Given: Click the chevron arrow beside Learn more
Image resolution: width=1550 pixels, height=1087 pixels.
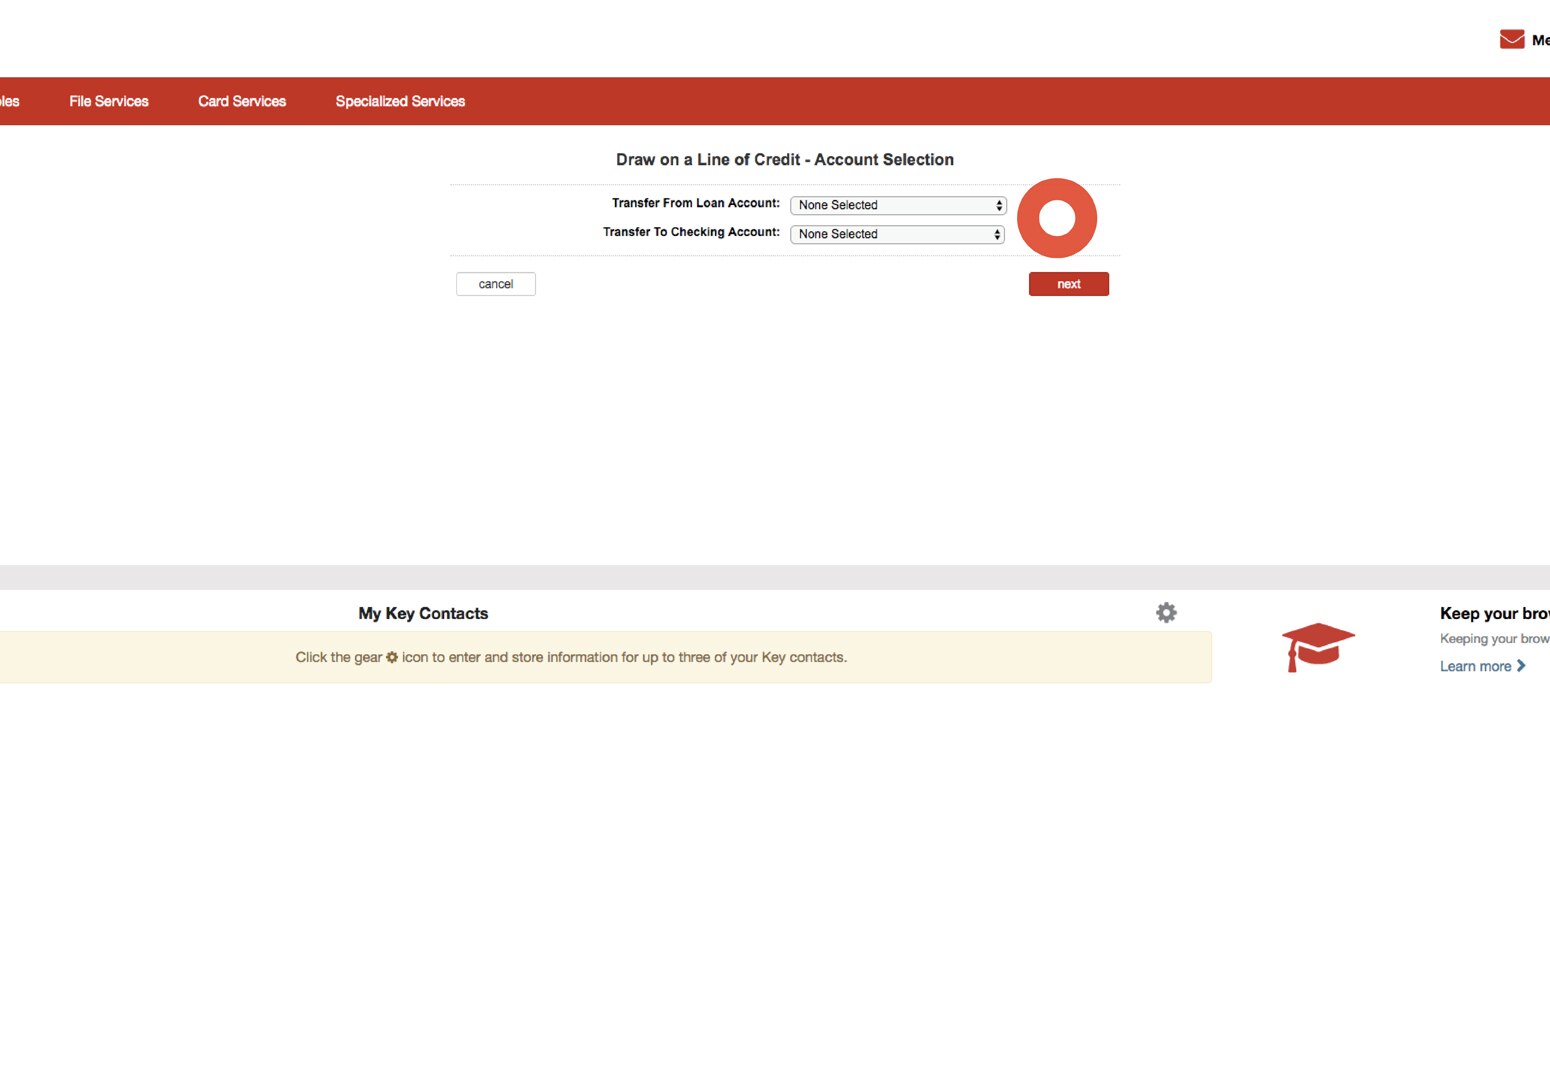Looking at the screenshot, I should point(1521,665).
